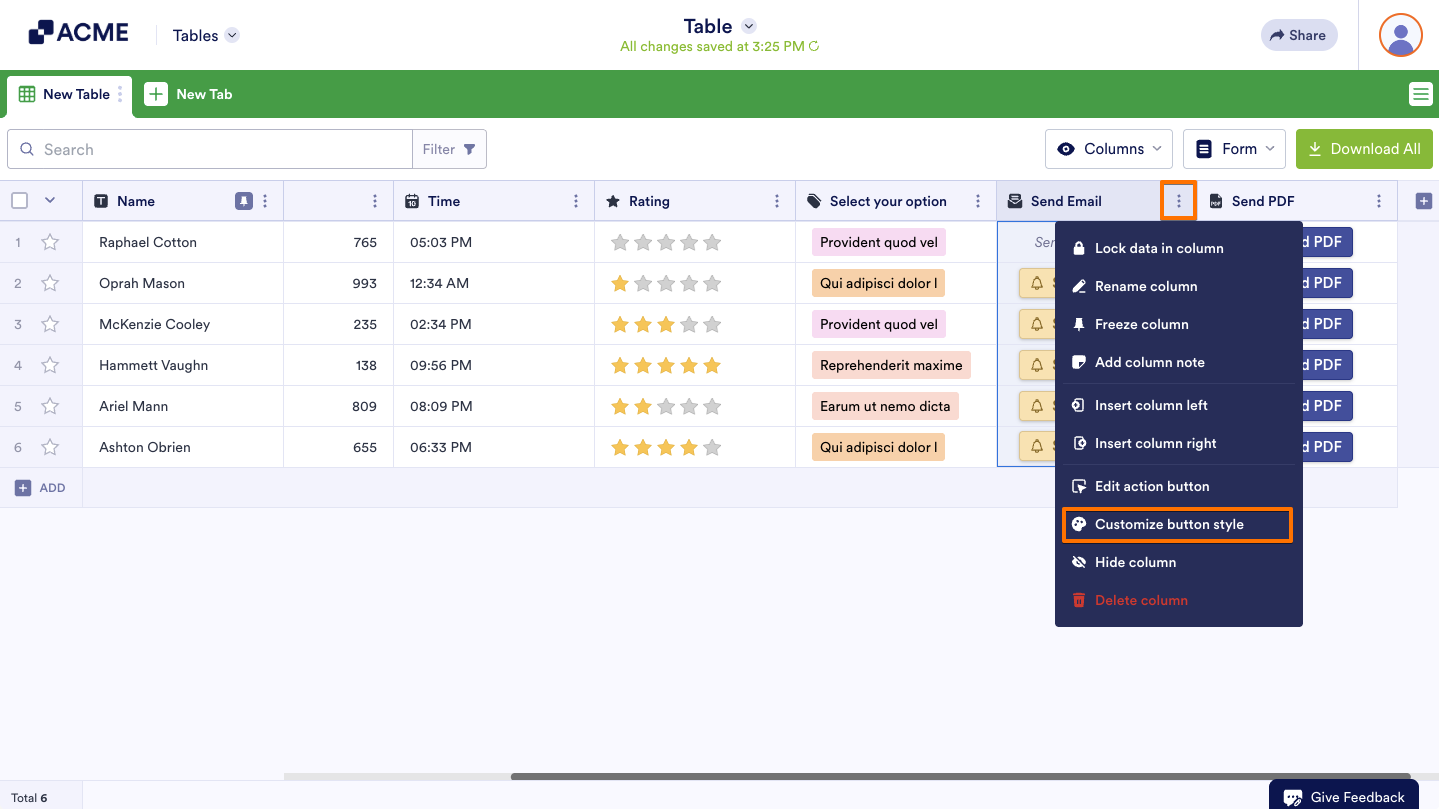Star the Raphael Cotton row
This screenshot has width=1439, height=809.
(50, 242)
